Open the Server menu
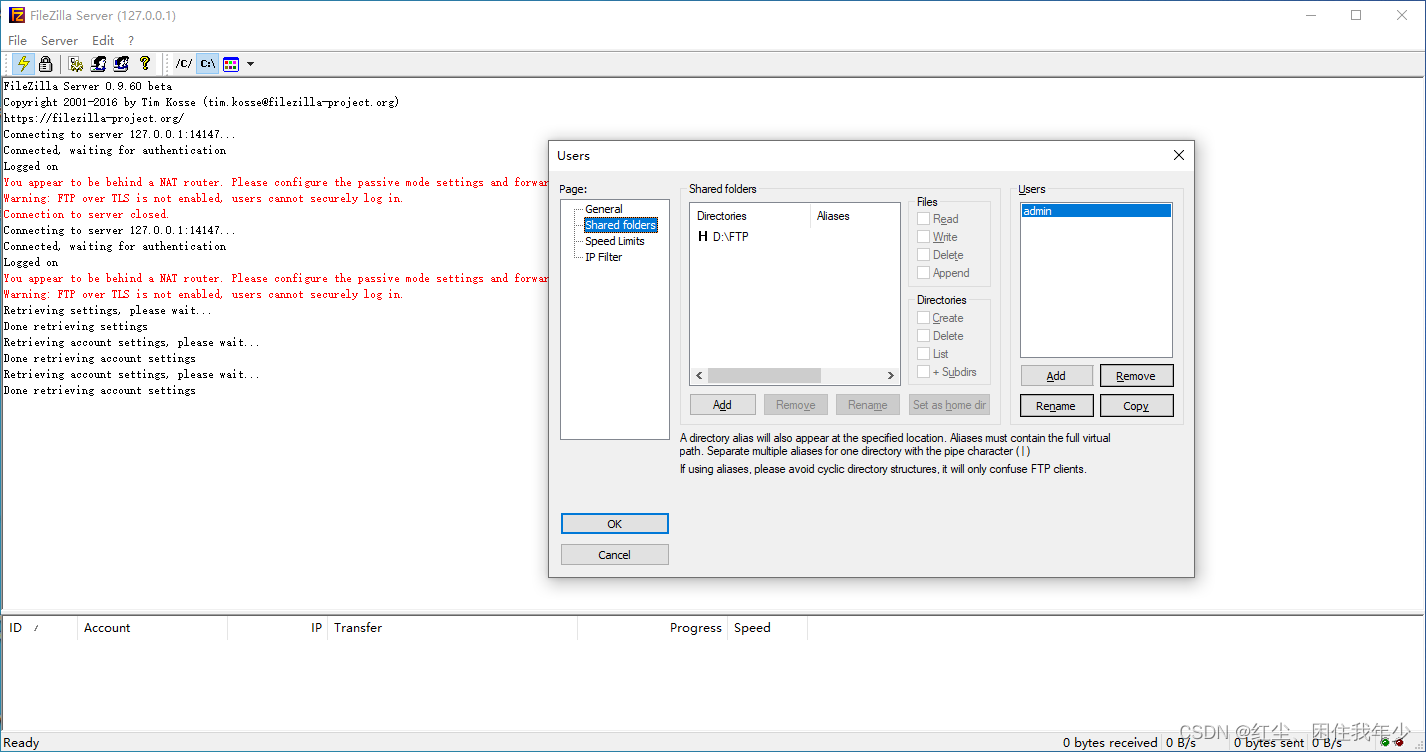Viewport: 1426px width, 752px height. coord(59,41)
